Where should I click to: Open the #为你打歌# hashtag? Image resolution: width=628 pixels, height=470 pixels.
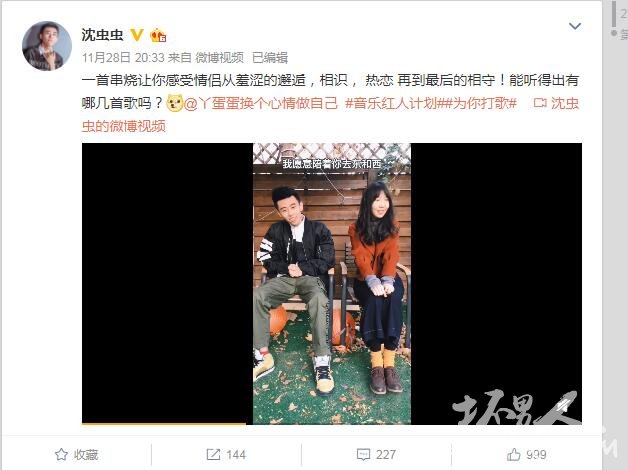click(x=479, y=104)
